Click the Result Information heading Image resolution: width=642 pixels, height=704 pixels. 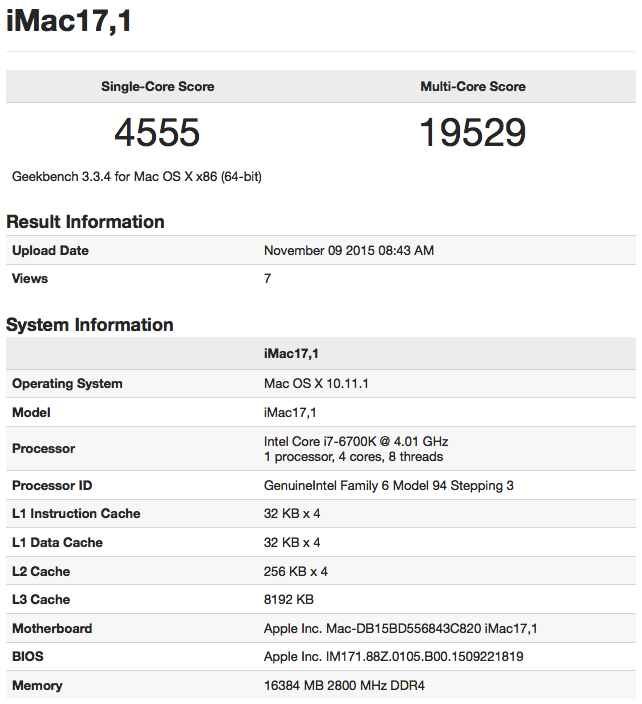pyautogui.click(x=85, y=222)
